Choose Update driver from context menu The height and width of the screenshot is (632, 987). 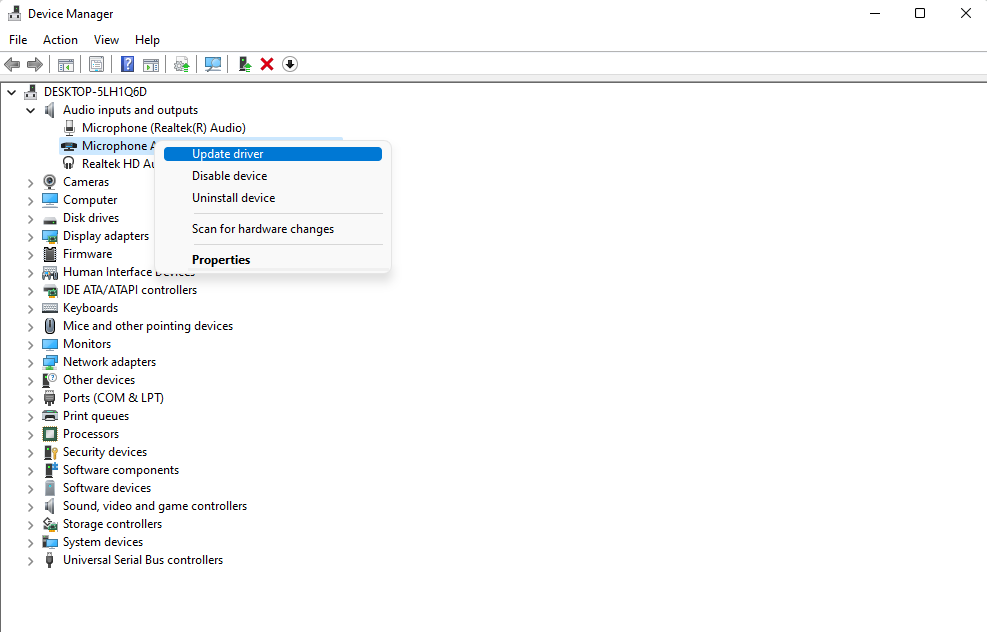tap(273, 154)
